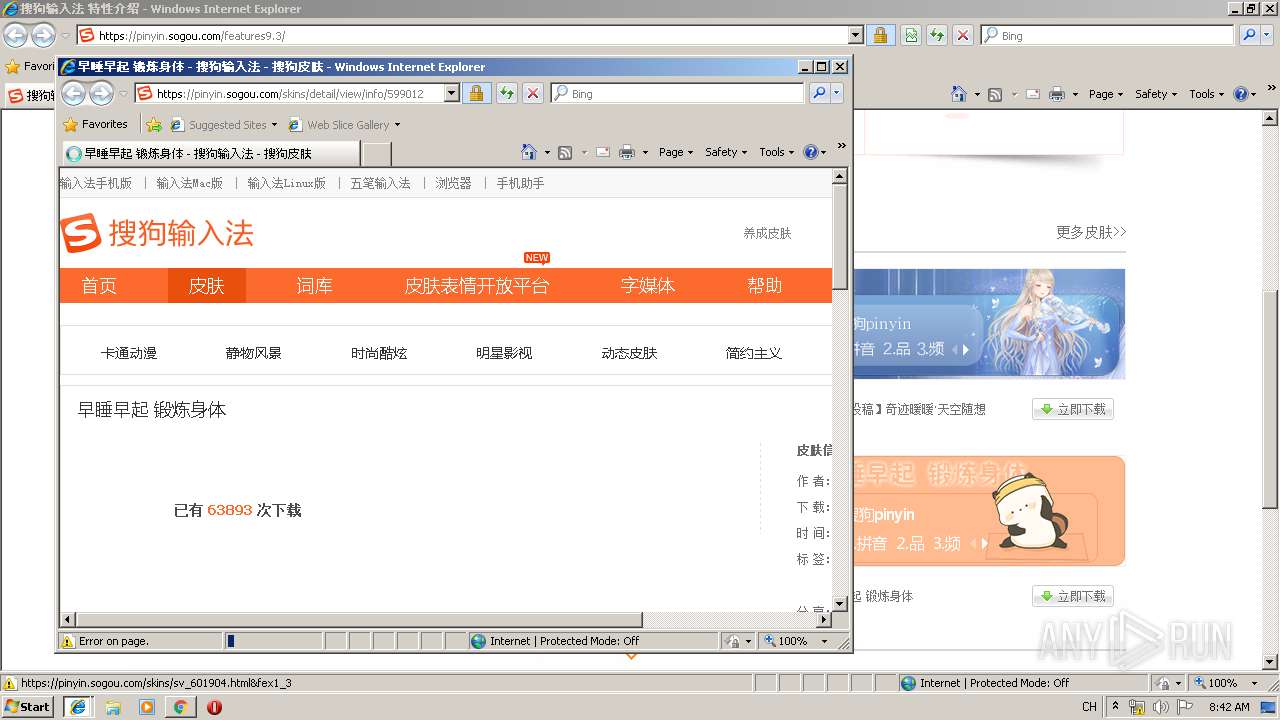The width and height of the screenshot is (1280, 720).
Task: Open search provider dropdown in front window
Action: pos(837,93)
